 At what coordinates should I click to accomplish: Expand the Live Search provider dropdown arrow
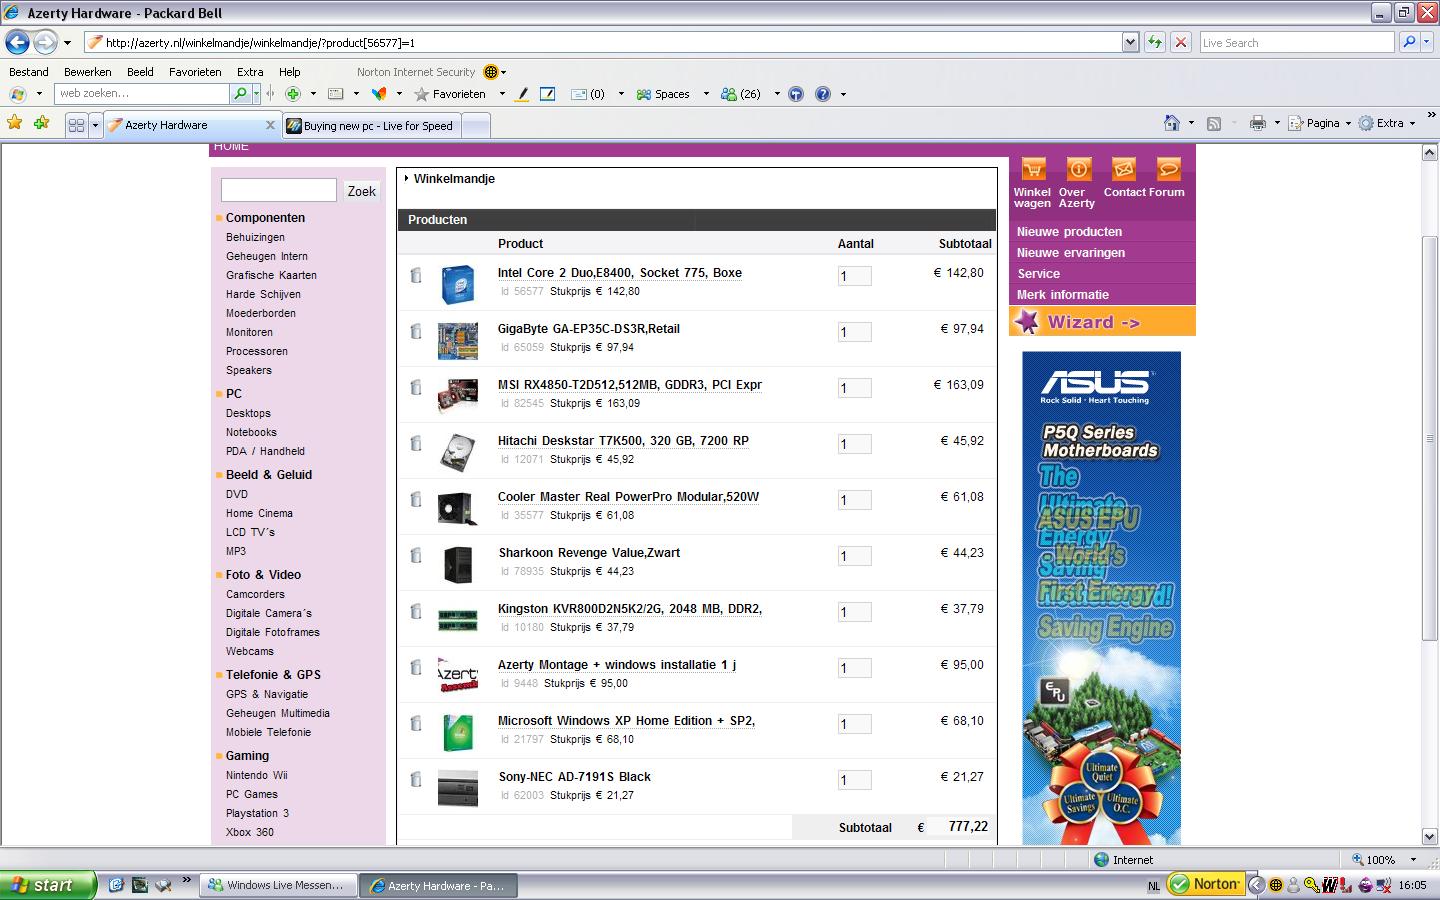(1427, 42)
